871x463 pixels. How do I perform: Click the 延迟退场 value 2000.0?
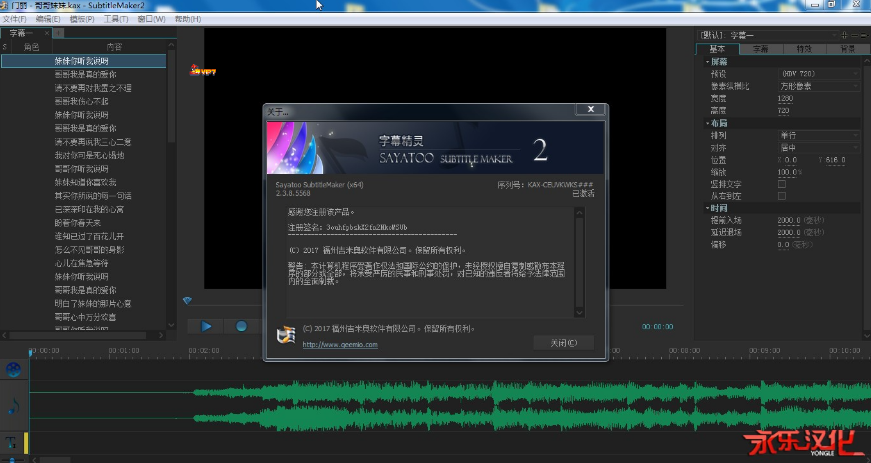(x=789, y=232)
